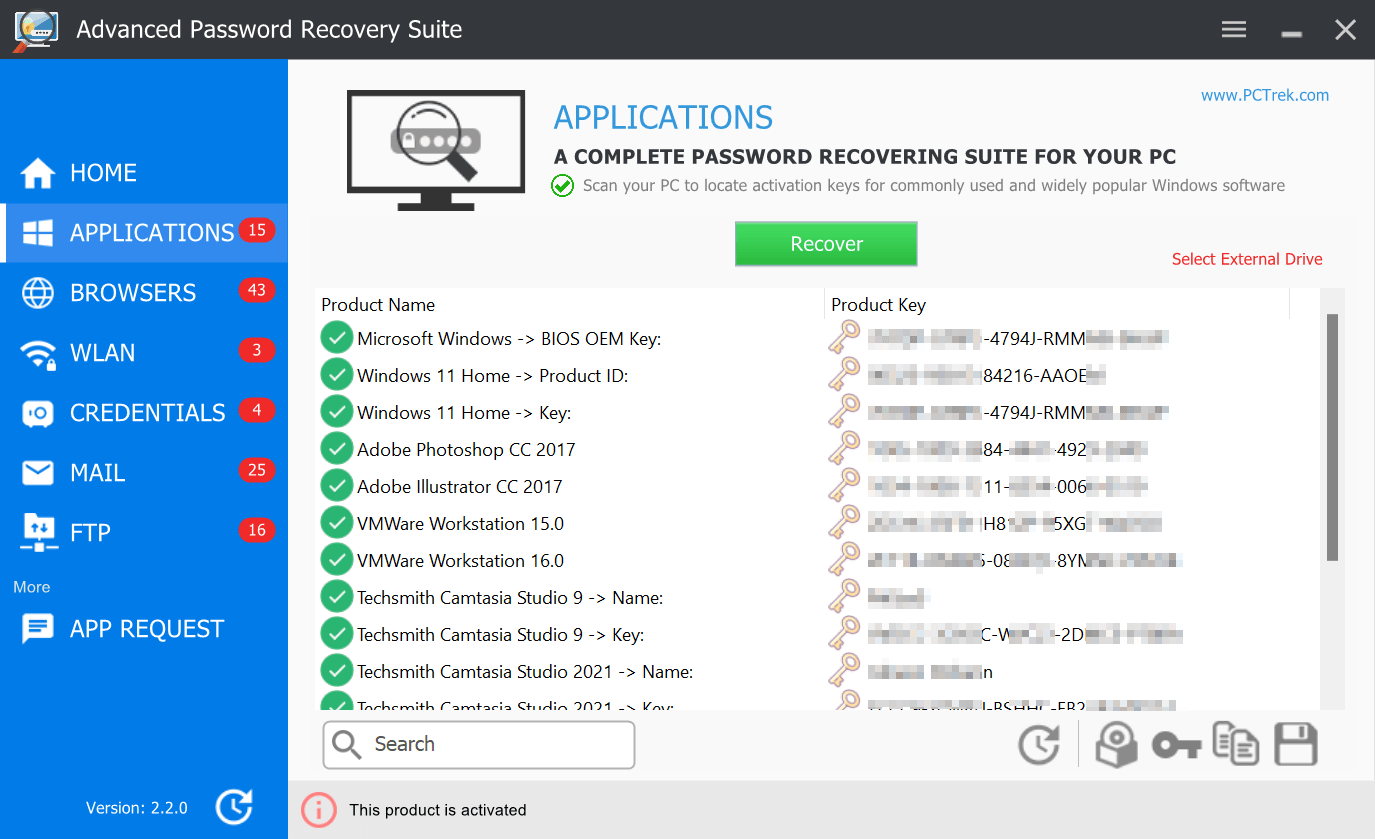Viewport: 1375px width, 839px height.
Task: Click the history clock icon
Action: pyautogui.click(x=1038, y=746)
